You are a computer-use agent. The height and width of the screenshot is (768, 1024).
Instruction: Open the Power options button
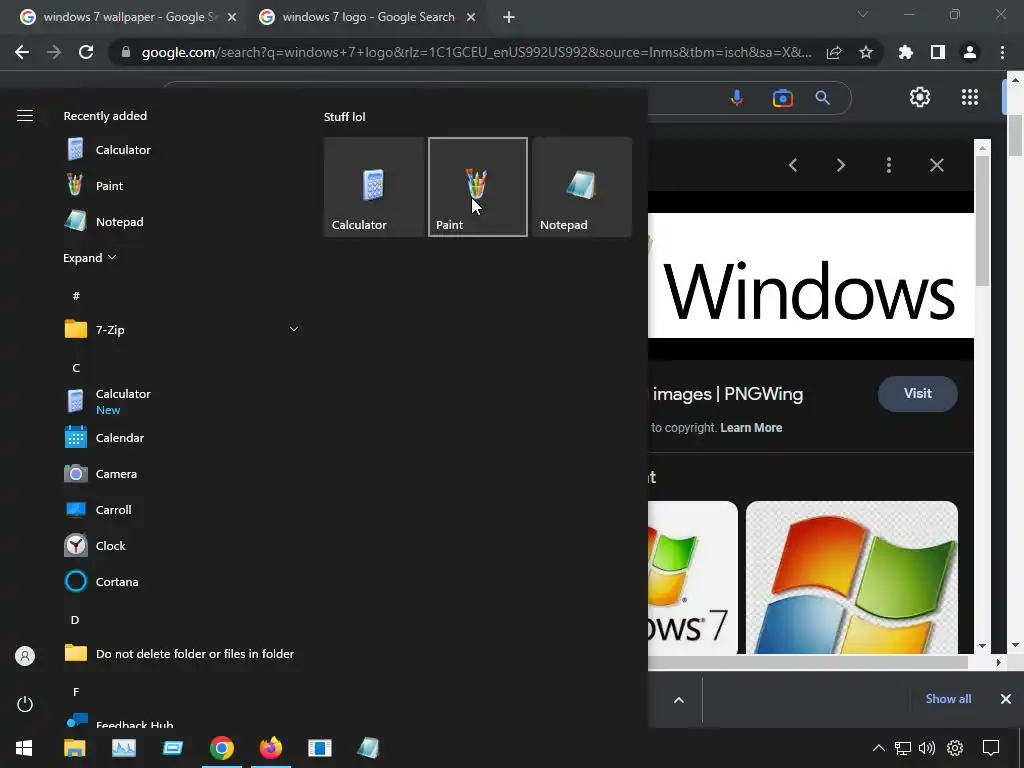[25, 704]
